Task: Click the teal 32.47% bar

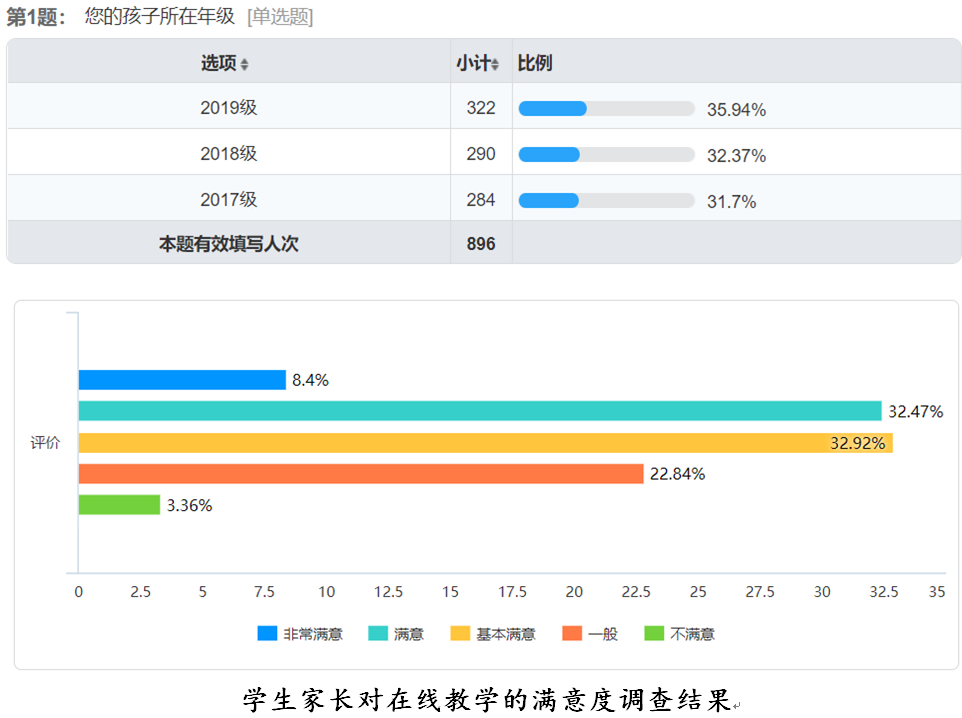Action: [x=480, y=411]
